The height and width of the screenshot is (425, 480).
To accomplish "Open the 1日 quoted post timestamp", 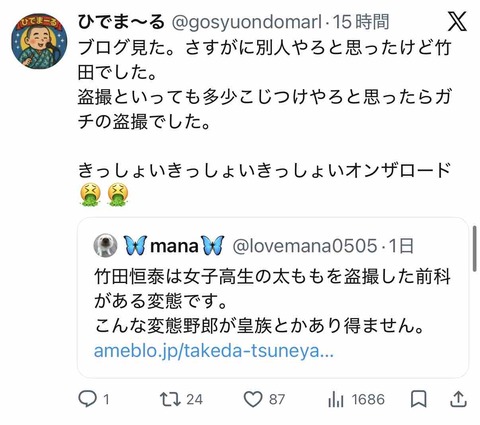I will pos(401,246).
